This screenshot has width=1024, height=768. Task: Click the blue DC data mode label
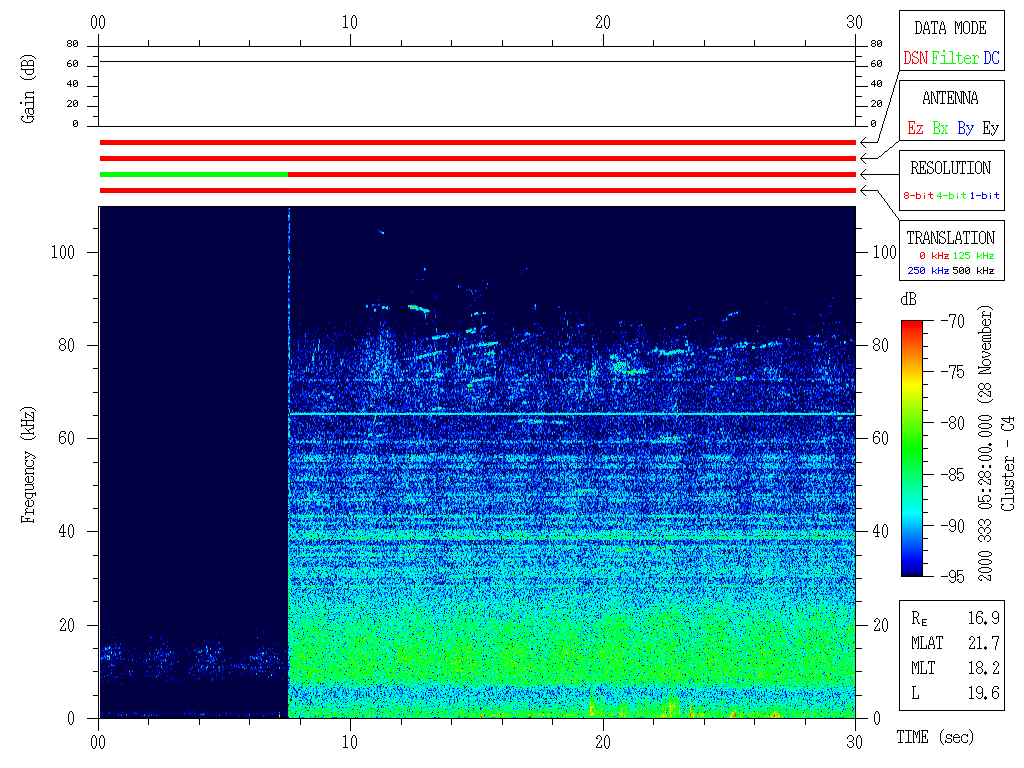991,58
